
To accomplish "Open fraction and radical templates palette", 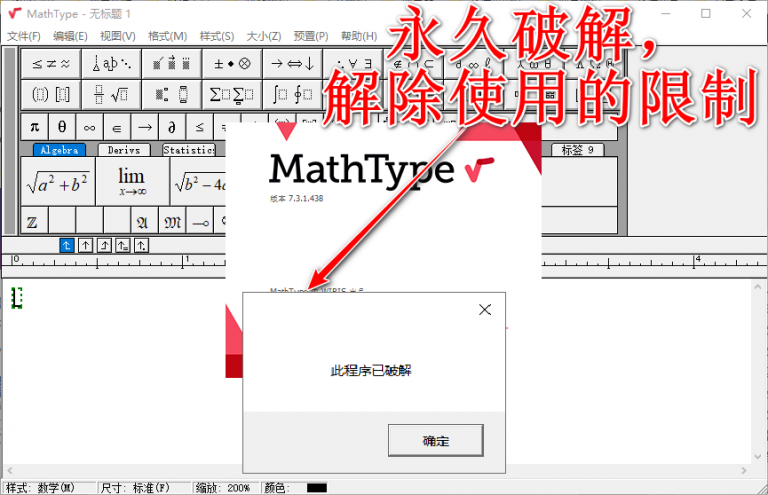I will pyautogui.click(x=112, y=94).
